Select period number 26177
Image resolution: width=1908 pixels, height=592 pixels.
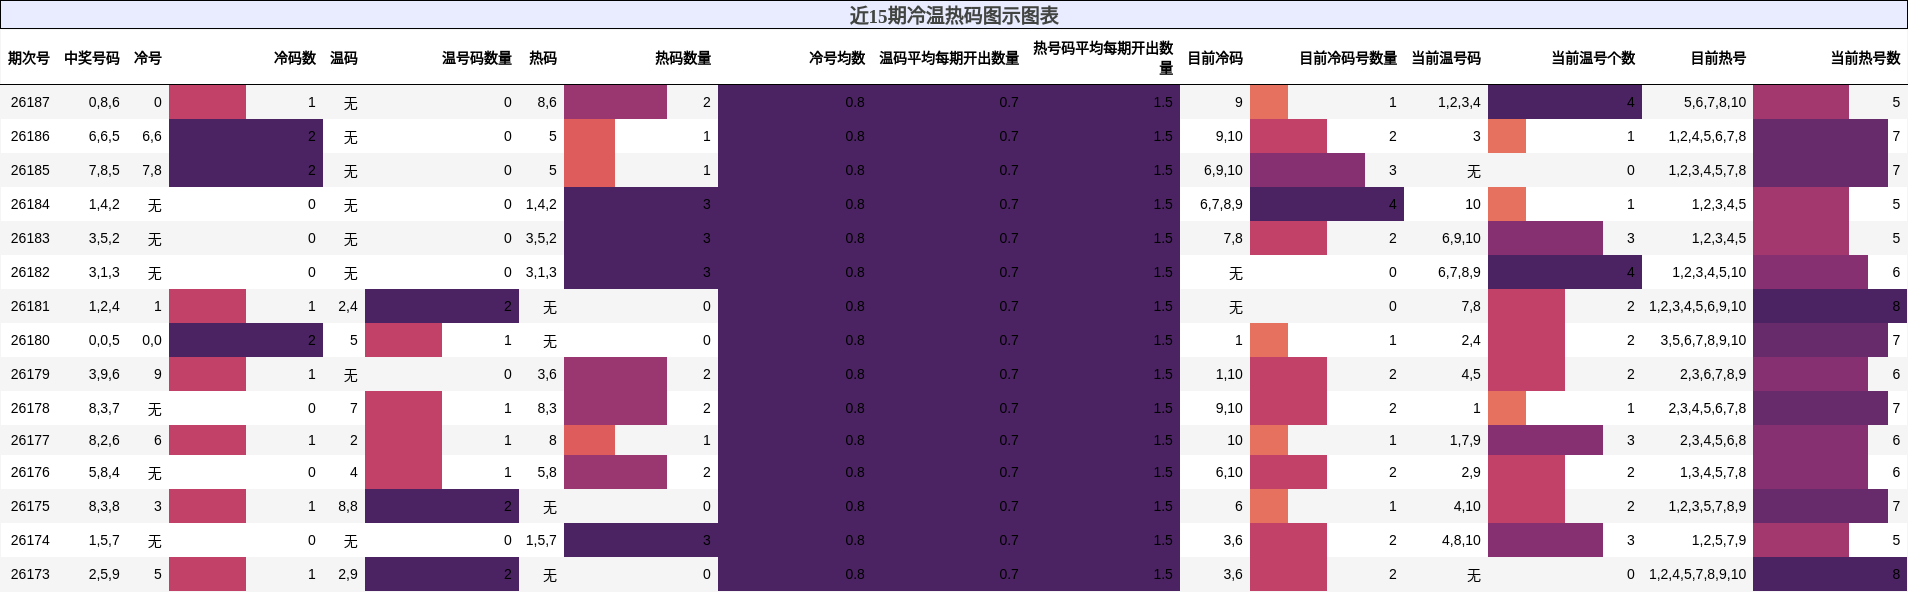point(30,440)
